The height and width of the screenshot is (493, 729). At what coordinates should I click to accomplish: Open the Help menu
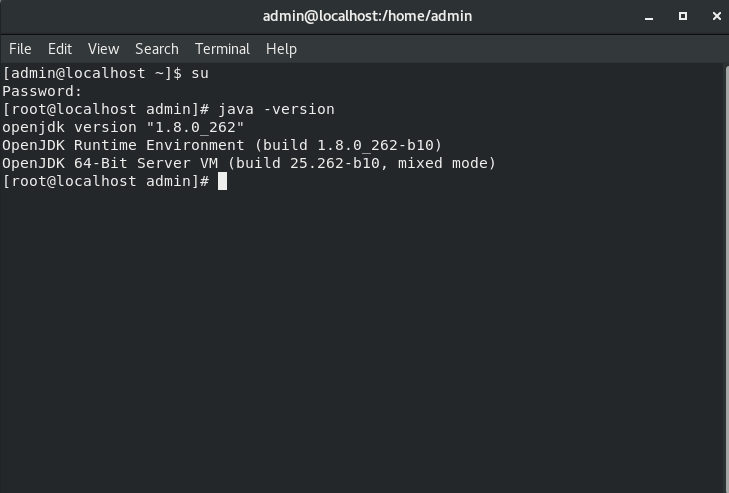[x=281, y=48]
